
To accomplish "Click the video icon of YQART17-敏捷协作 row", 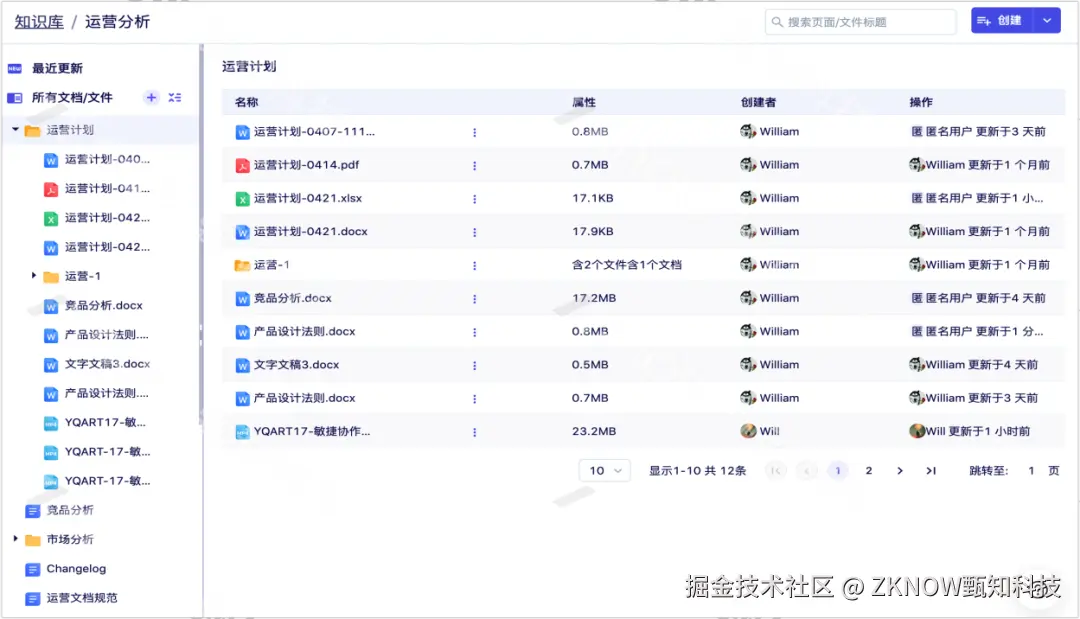I will (242, 432).
